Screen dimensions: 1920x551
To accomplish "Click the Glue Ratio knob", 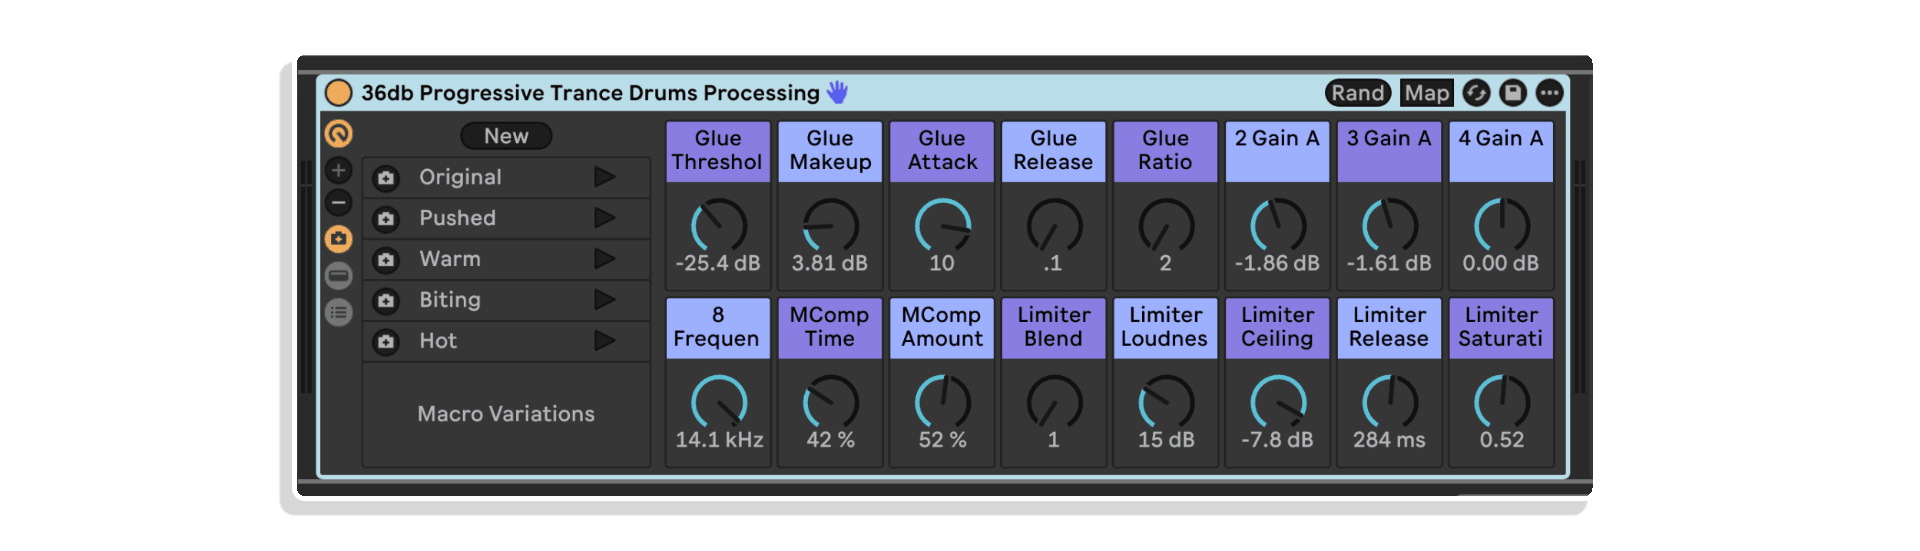I will point(1167,225).
